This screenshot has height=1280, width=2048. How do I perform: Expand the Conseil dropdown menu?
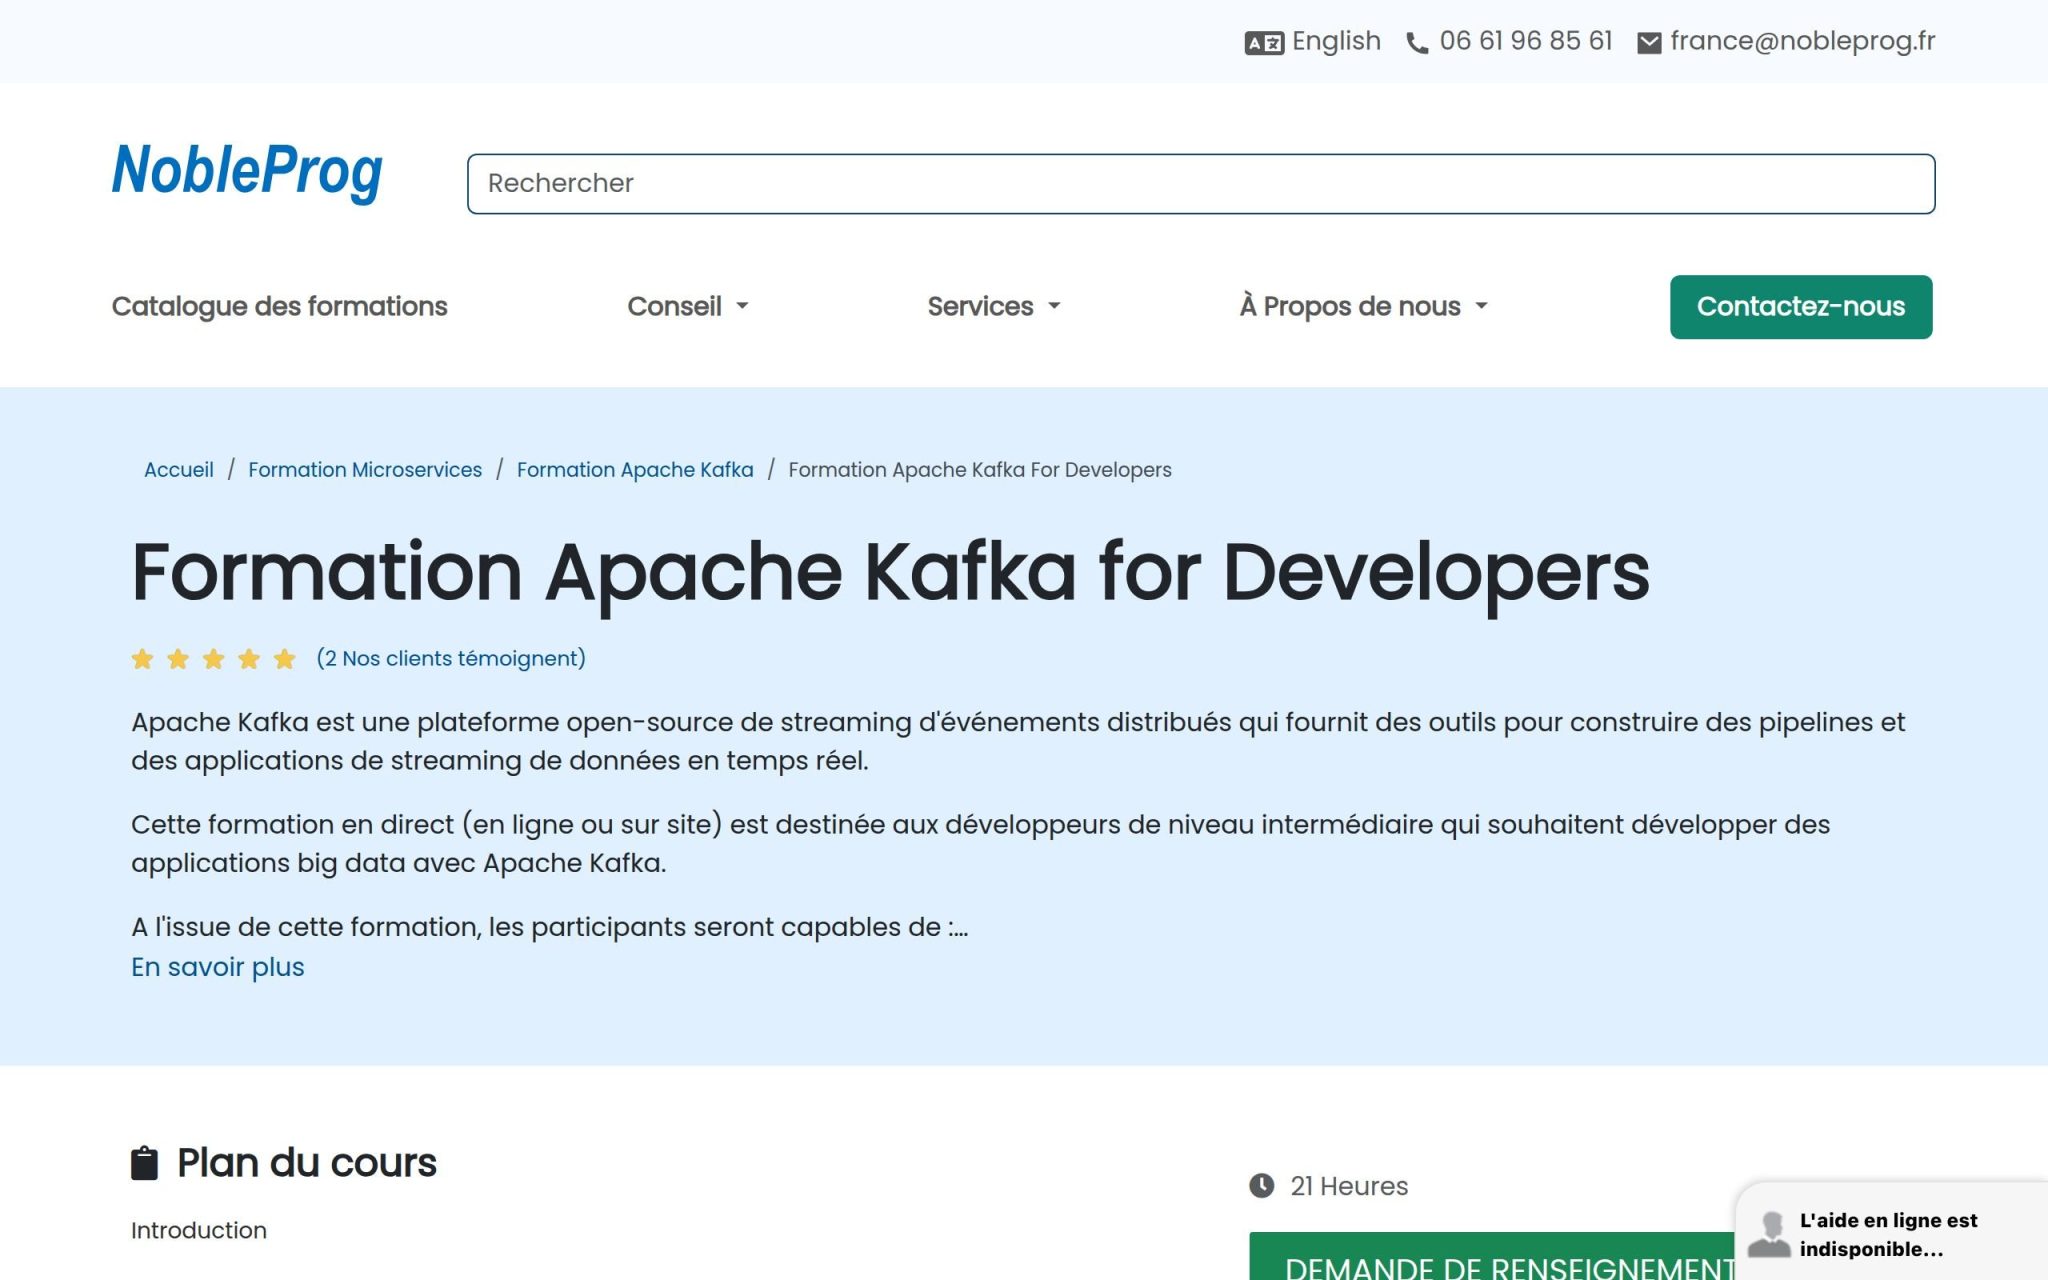coord(688,306)
